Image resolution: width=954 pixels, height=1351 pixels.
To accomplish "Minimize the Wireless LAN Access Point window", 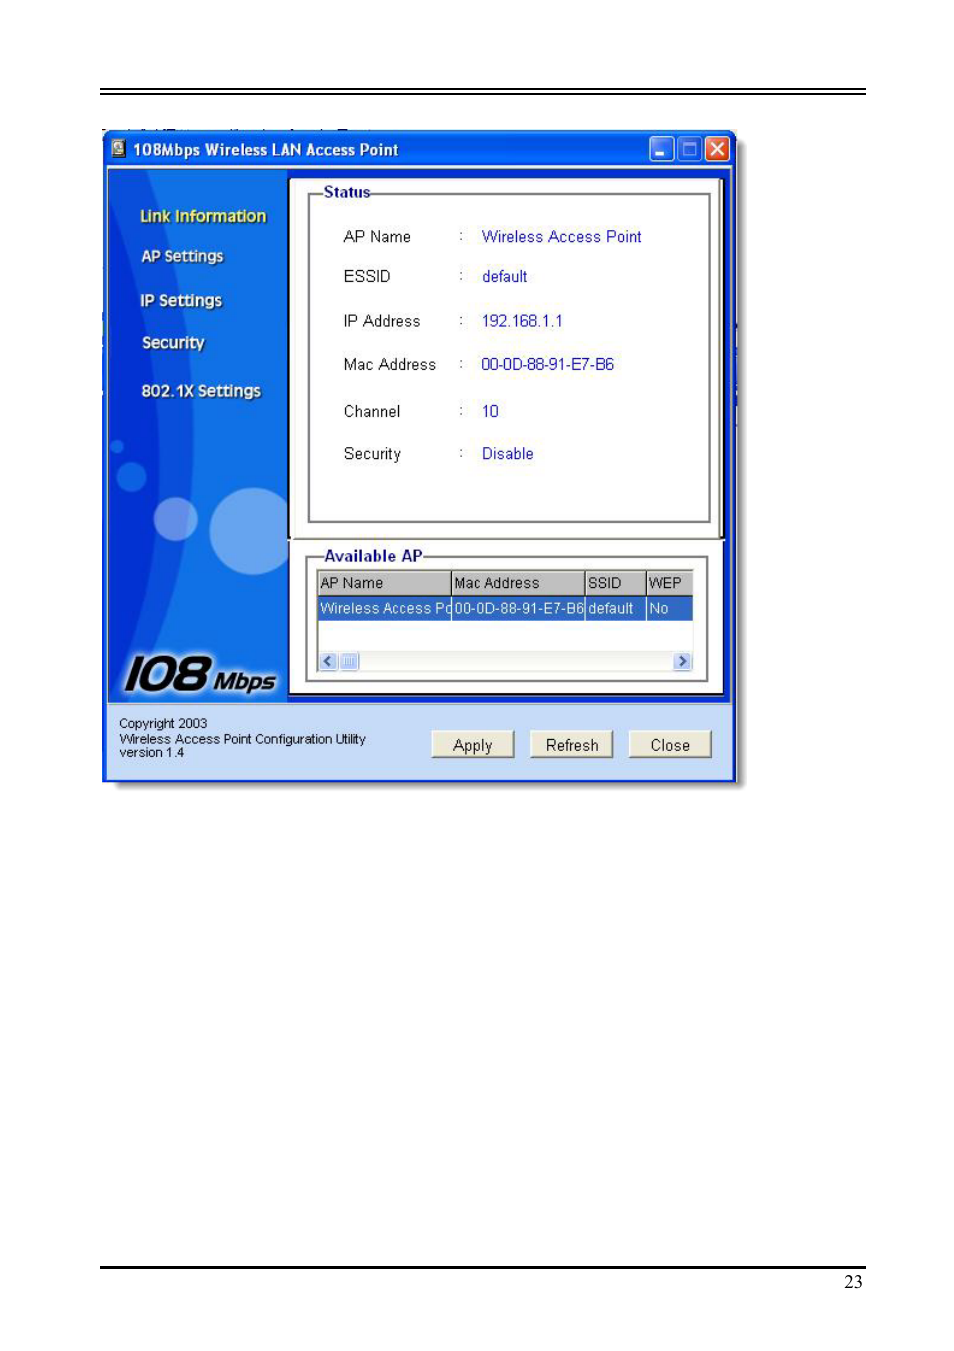I will coord(661,149).
